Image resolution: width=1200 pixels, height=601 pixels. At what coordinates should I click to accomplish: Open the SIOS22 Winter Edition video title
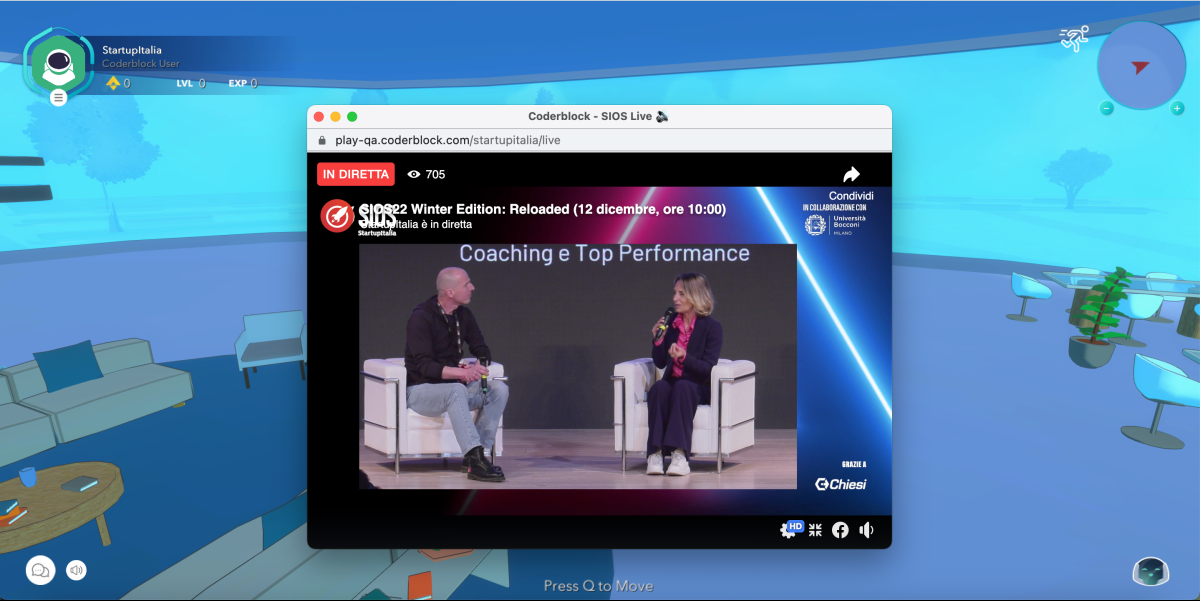click(543, 209)
